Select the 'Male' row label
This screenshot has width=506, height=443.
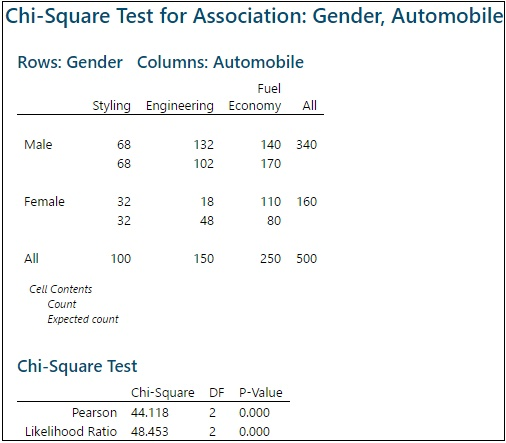tap(38, 145)
